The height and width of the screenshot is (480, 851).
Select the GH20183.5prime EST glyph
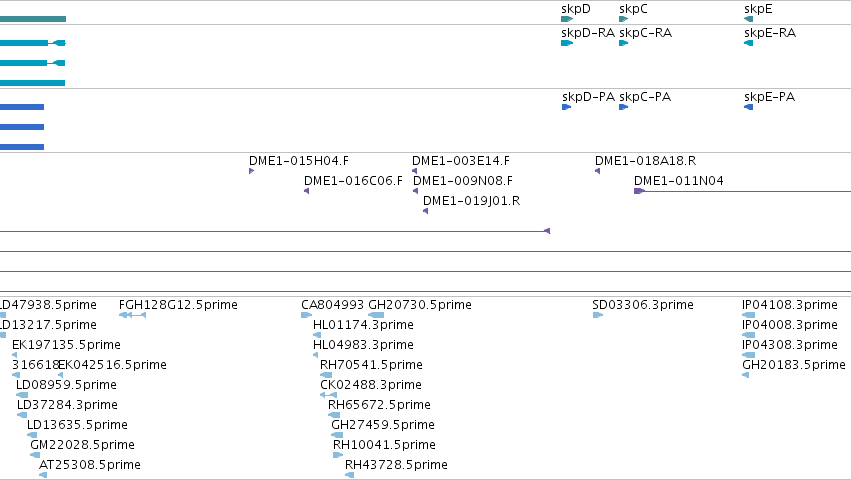(x=746, y=375)
